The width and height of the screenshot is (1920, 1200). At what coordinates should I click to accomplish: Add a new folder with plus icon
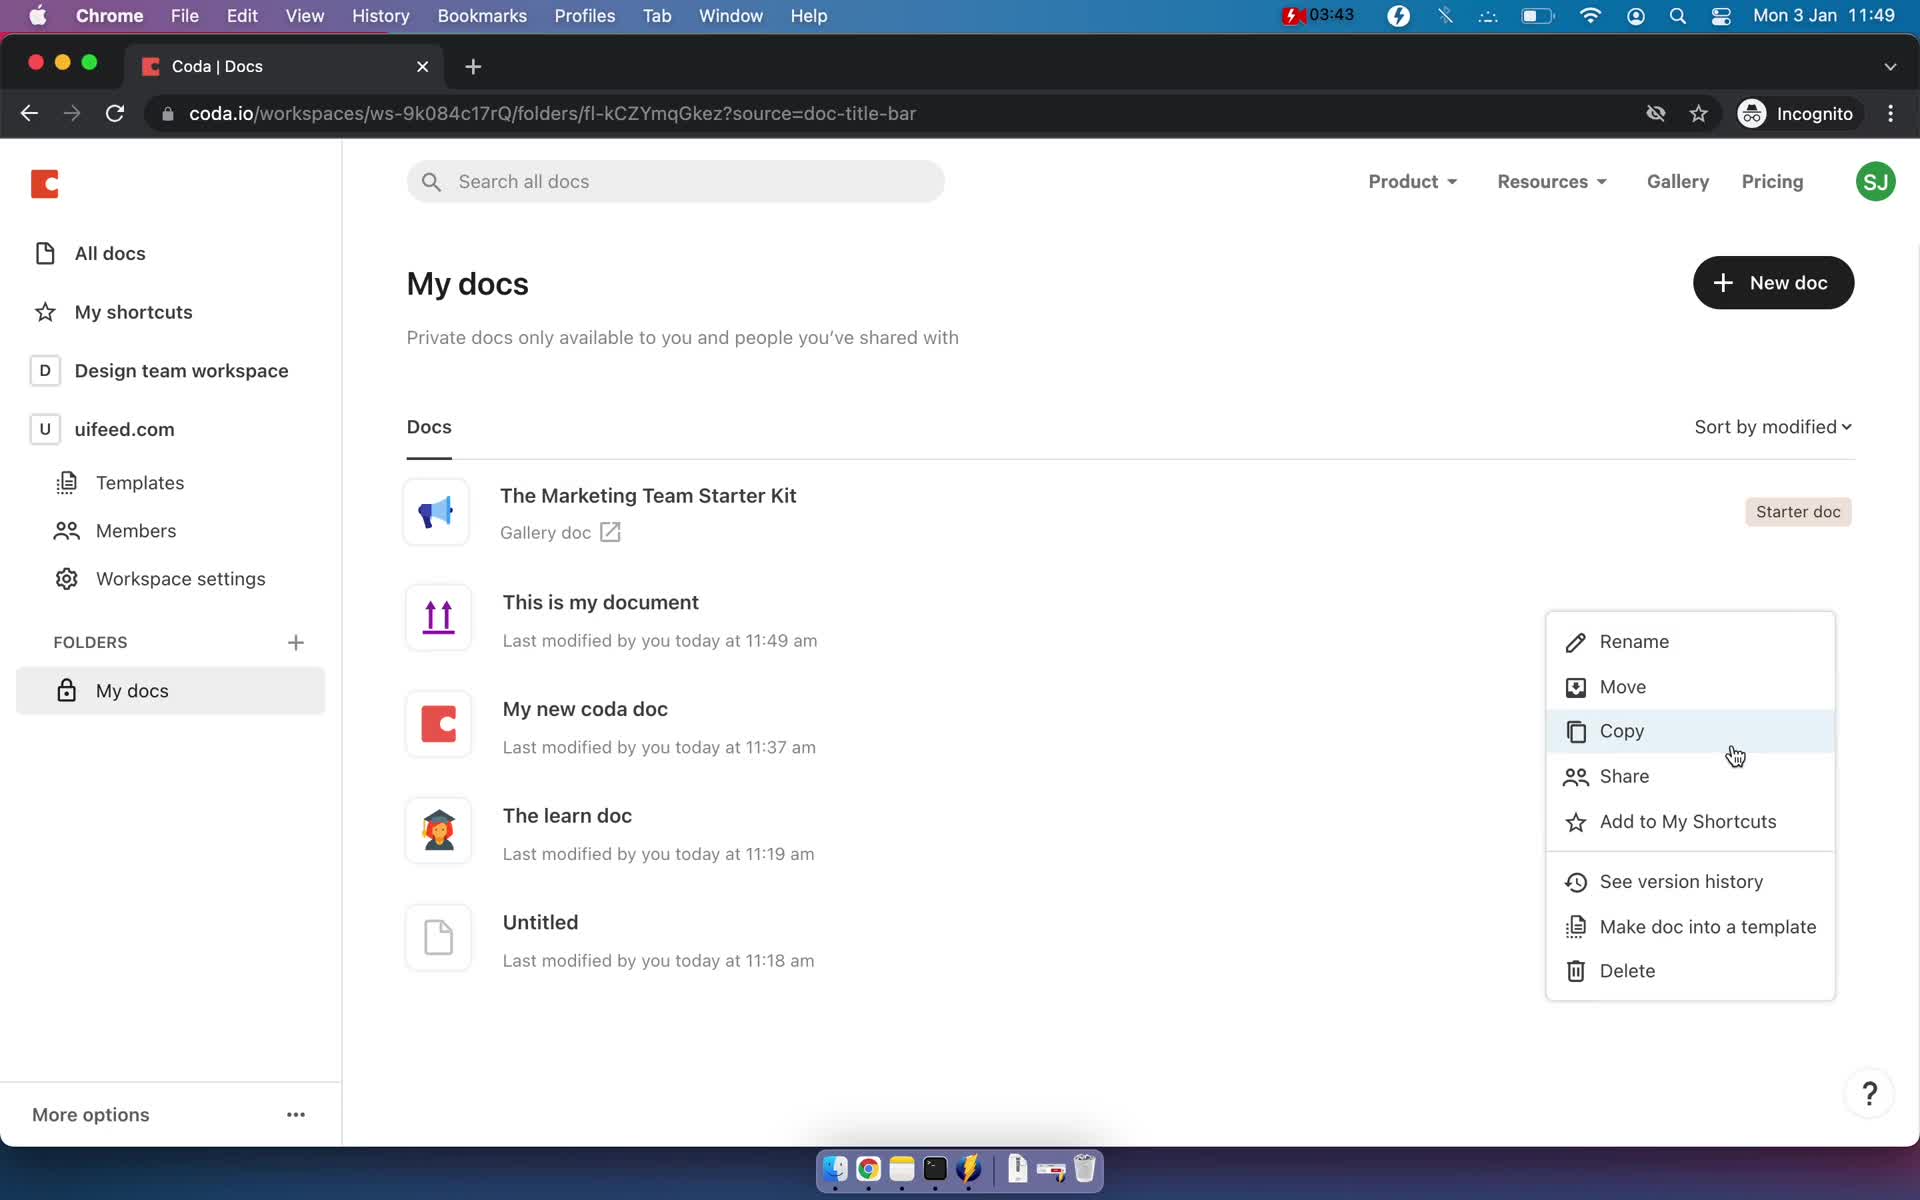(295, 643)
